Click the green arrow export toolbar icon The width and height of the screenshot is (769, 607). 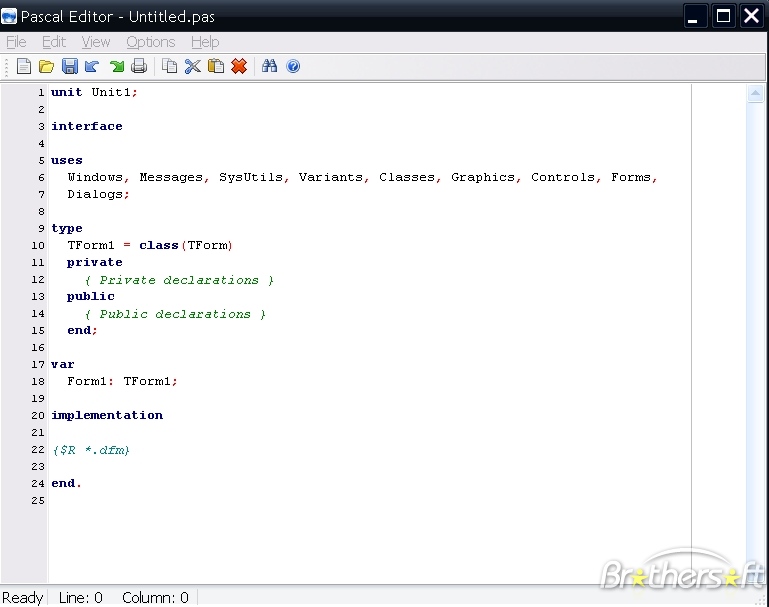pyautogui.click(x=117, y=66)
